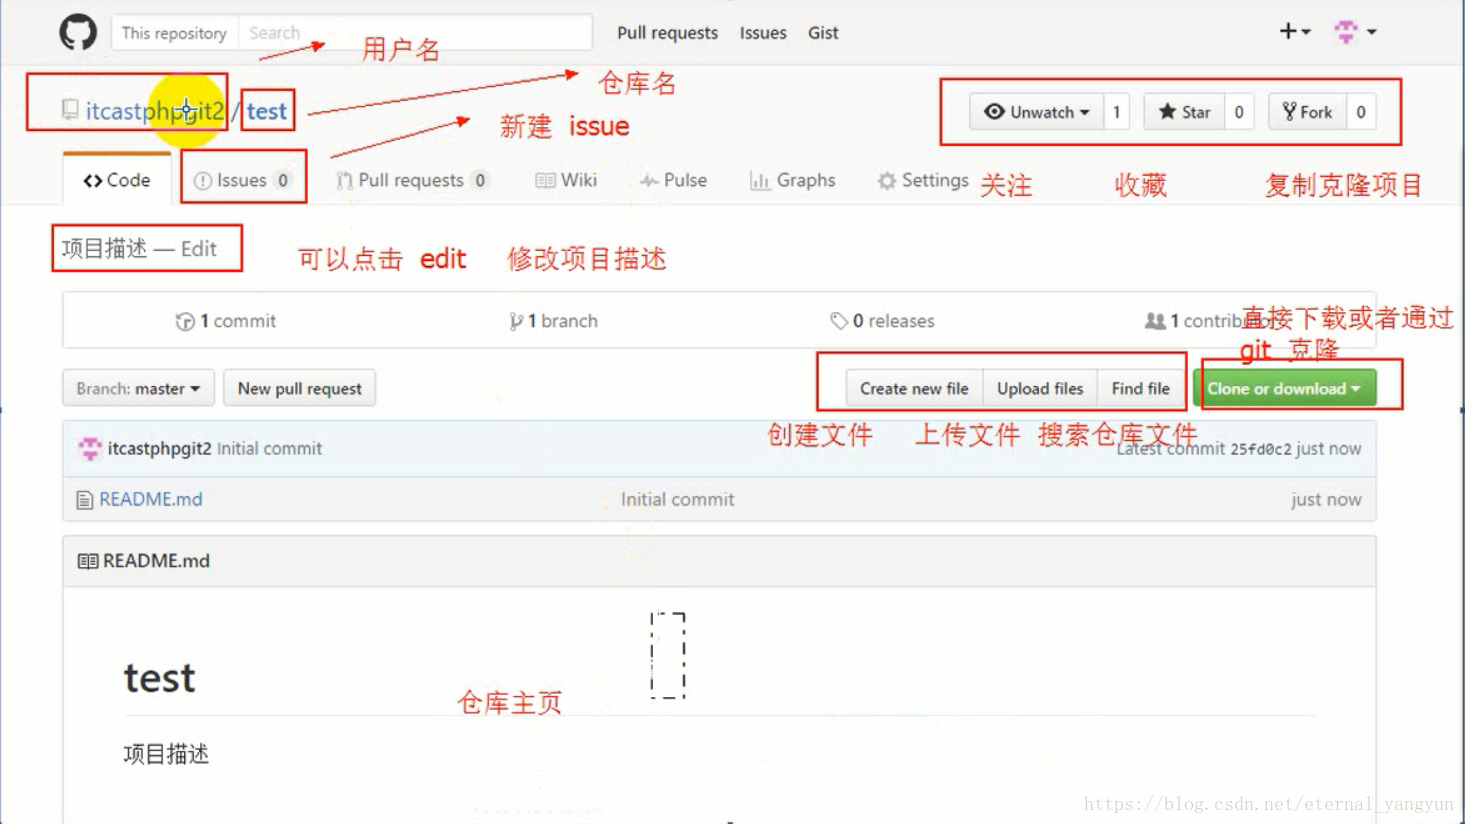This screenshot has width=1465, height=824.
Task: Open Pull requests in top navigation
Action: pos(667,33)
